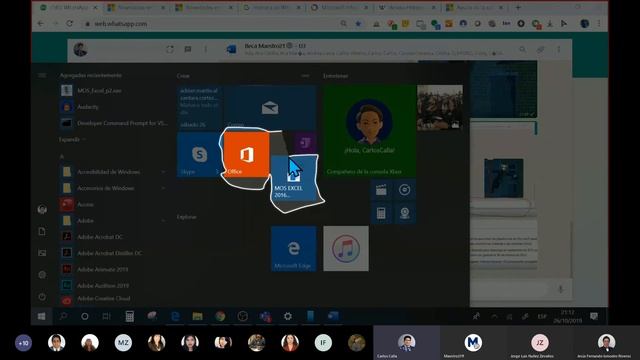Image resolution: width=640 pixels, height=360 pixels.
Task: Show the +10 more participants
Action: pos(23,343)
